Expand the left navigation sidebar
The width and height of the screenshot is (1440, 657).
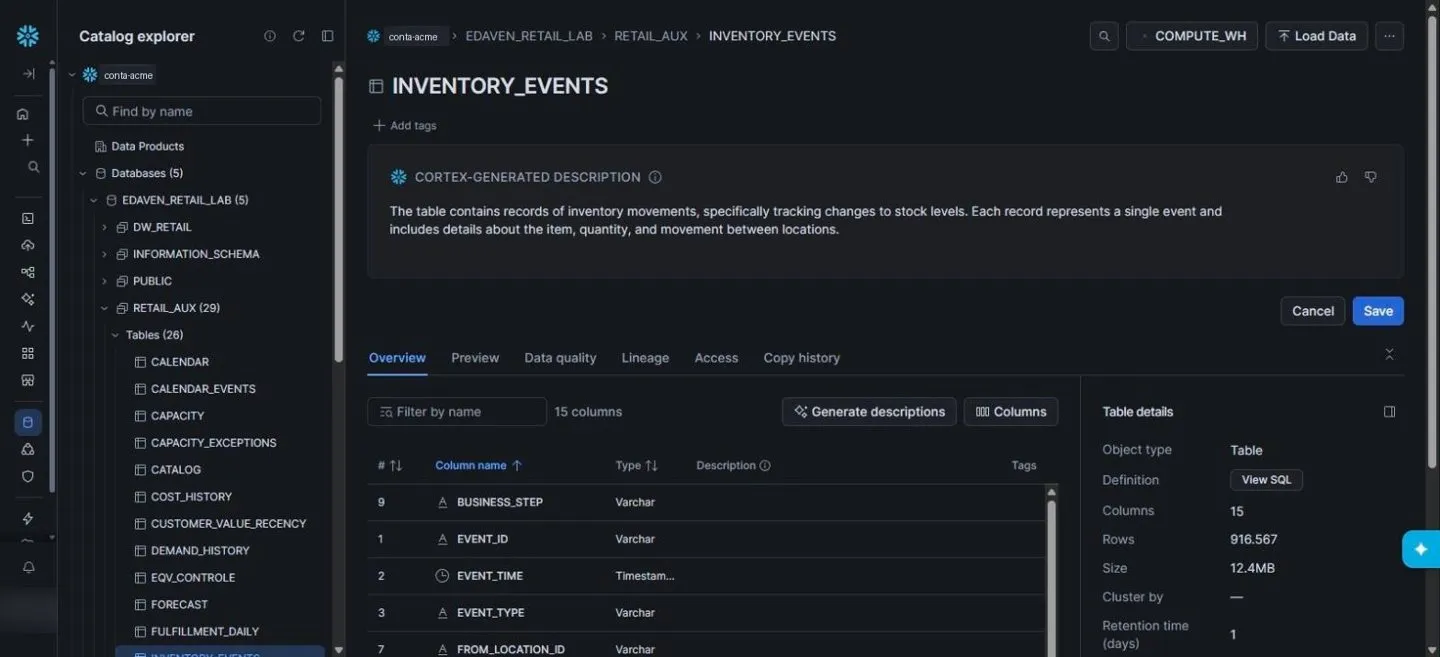tap(28, 74)
